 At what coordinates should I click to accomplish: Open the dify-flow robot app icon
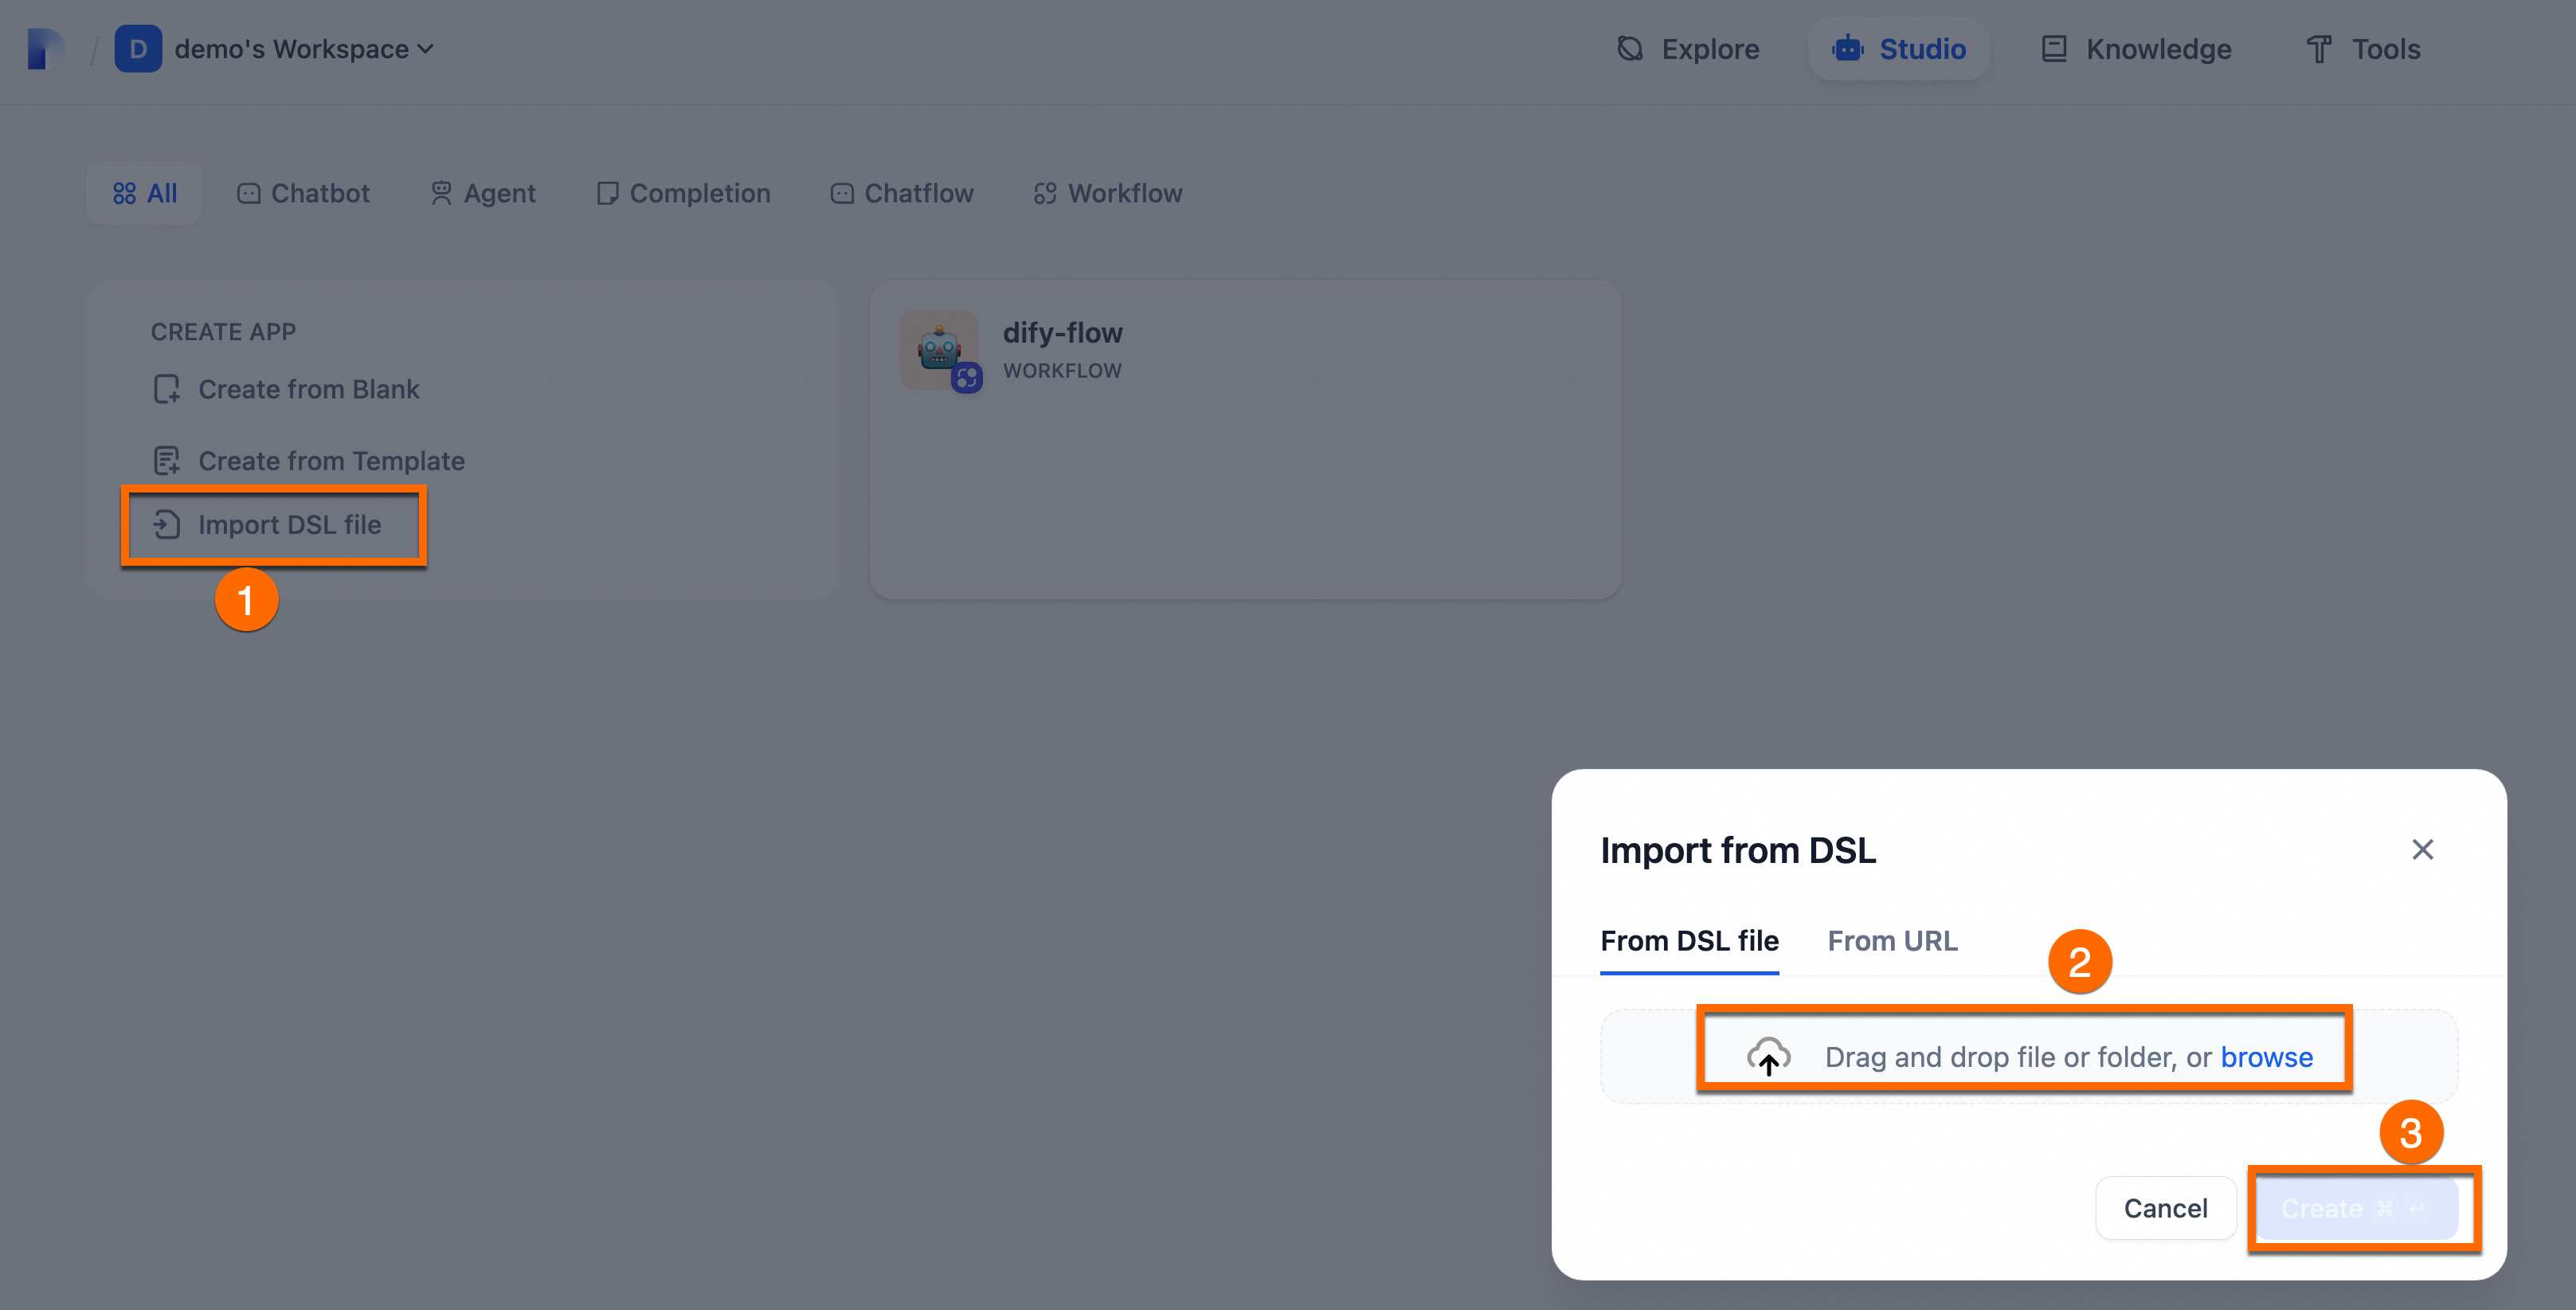pos(939,349)
